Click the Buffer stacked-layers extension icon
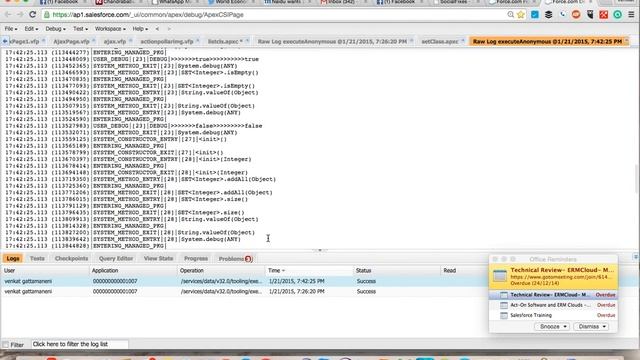This screenshot has height=360, width=640. (549, 15)
